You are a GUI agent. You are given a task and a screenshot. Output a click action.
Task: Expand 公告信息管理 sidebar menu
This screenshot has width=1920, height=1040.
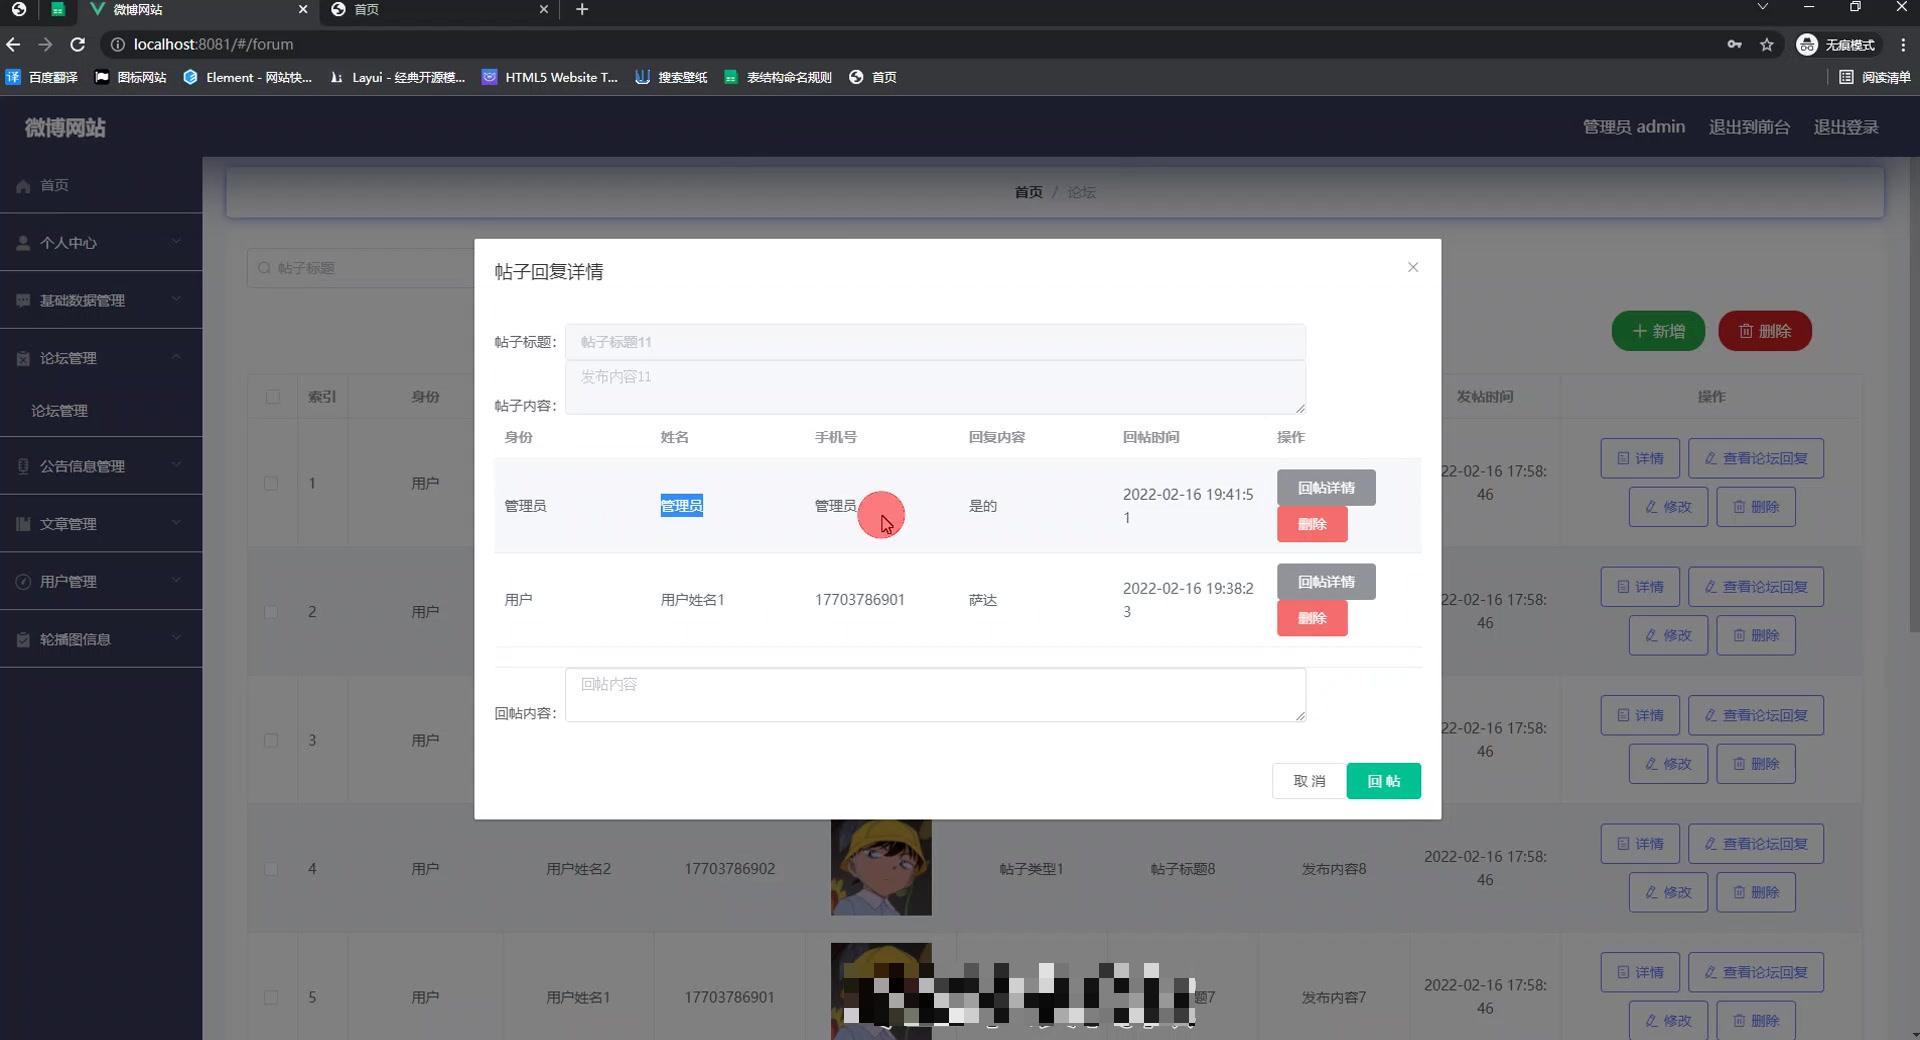click(101, 466)
